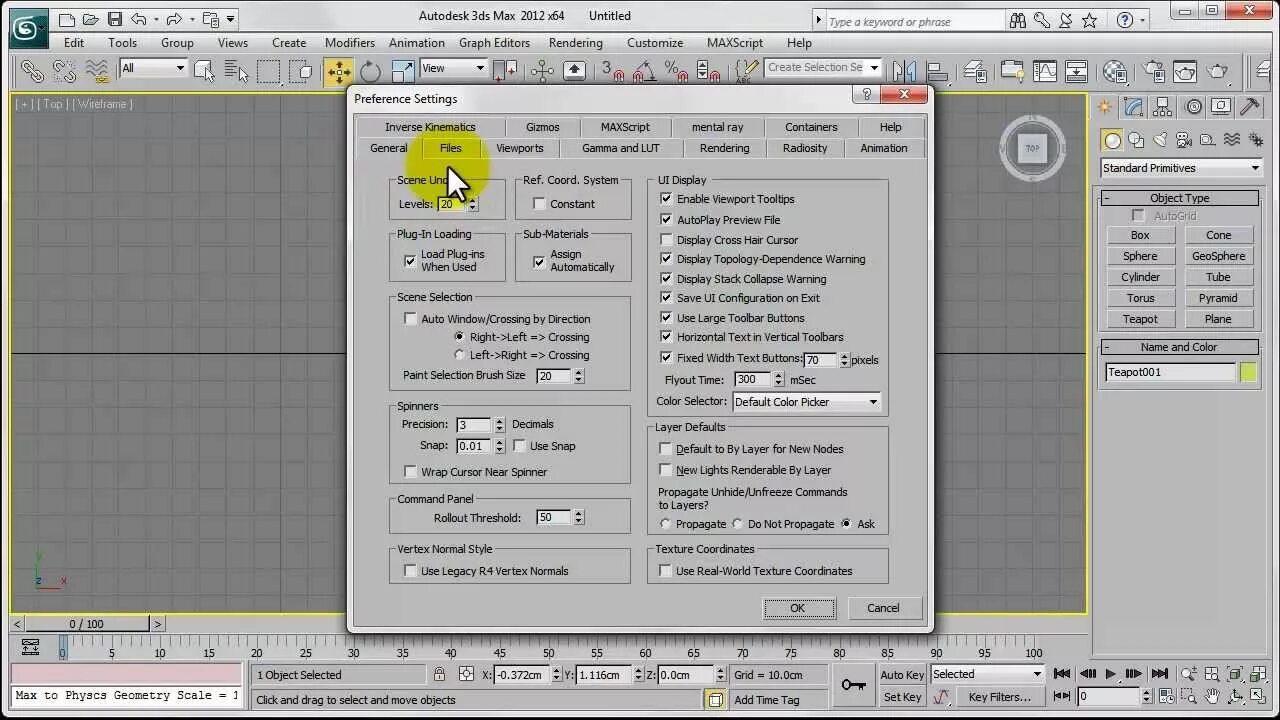Open the Modify panel tab icon

(x=1134, y=107)
